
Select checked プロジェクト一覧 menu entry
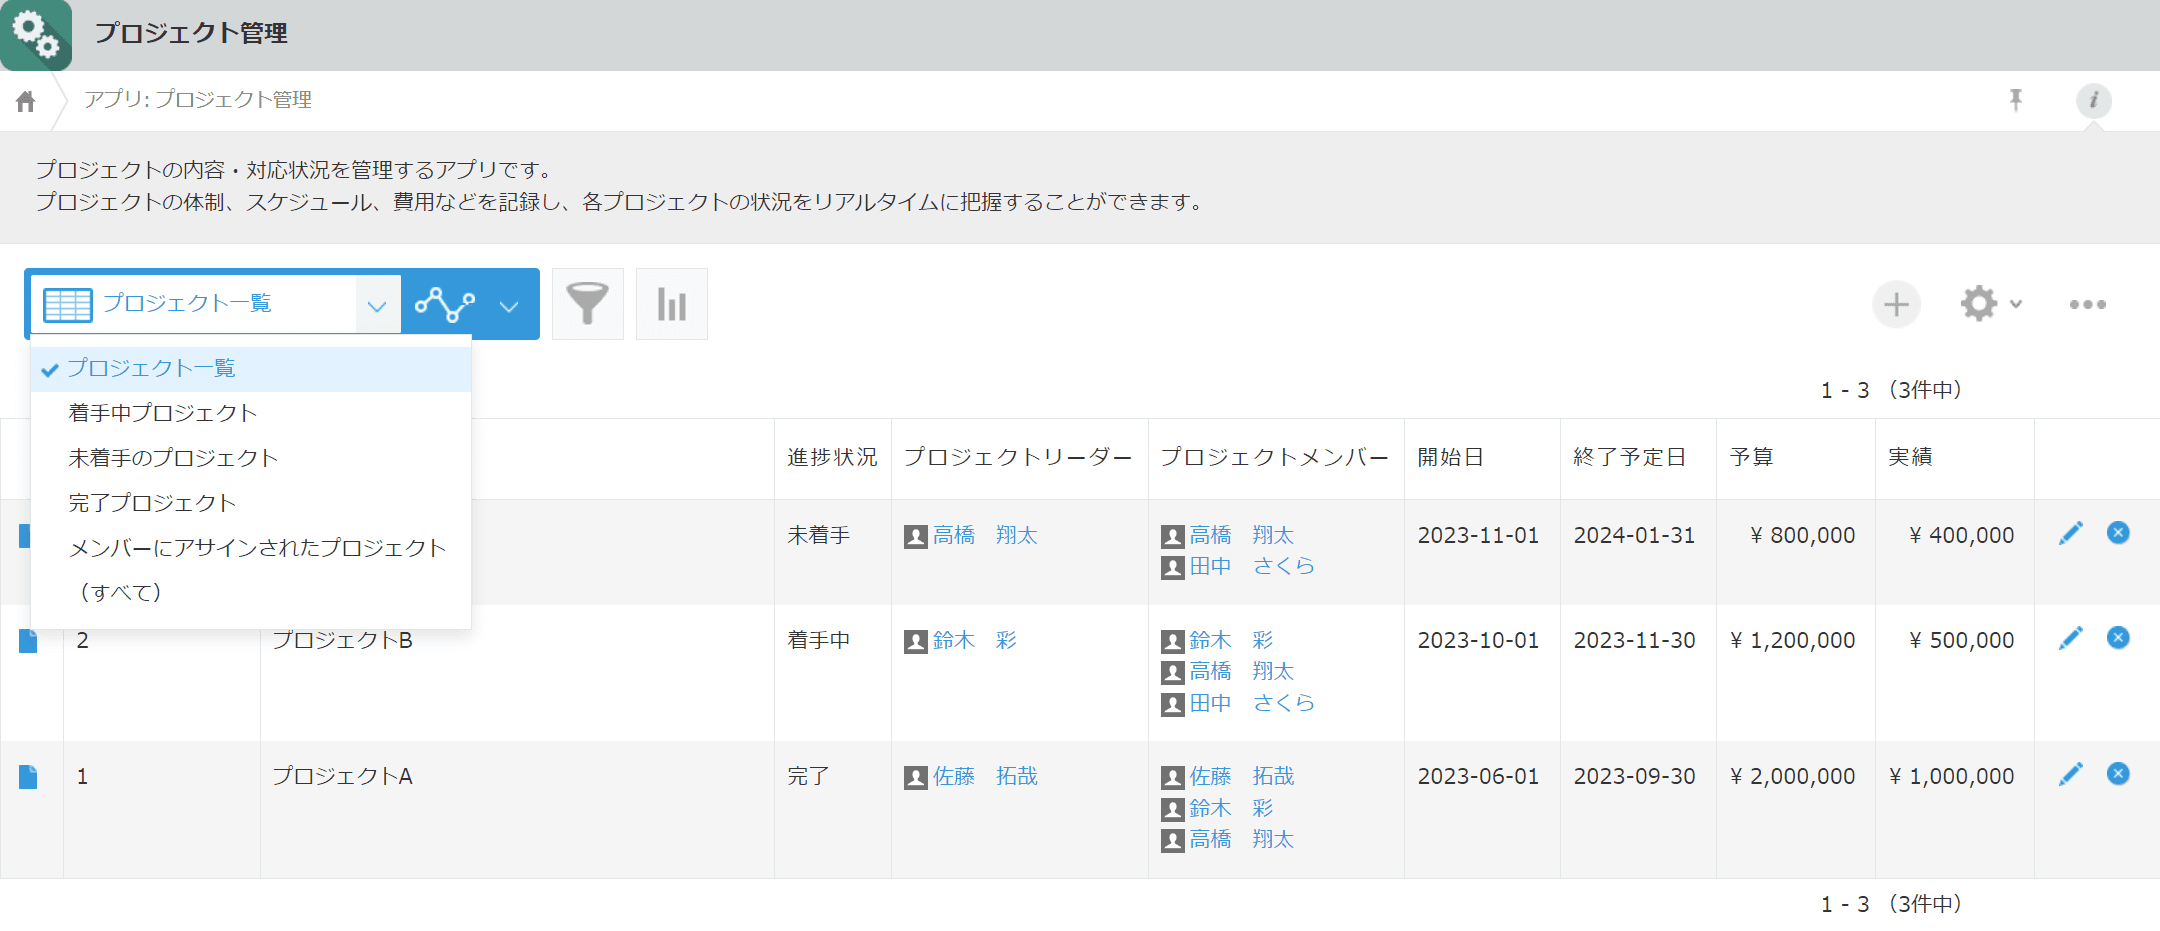coord(251,369)
